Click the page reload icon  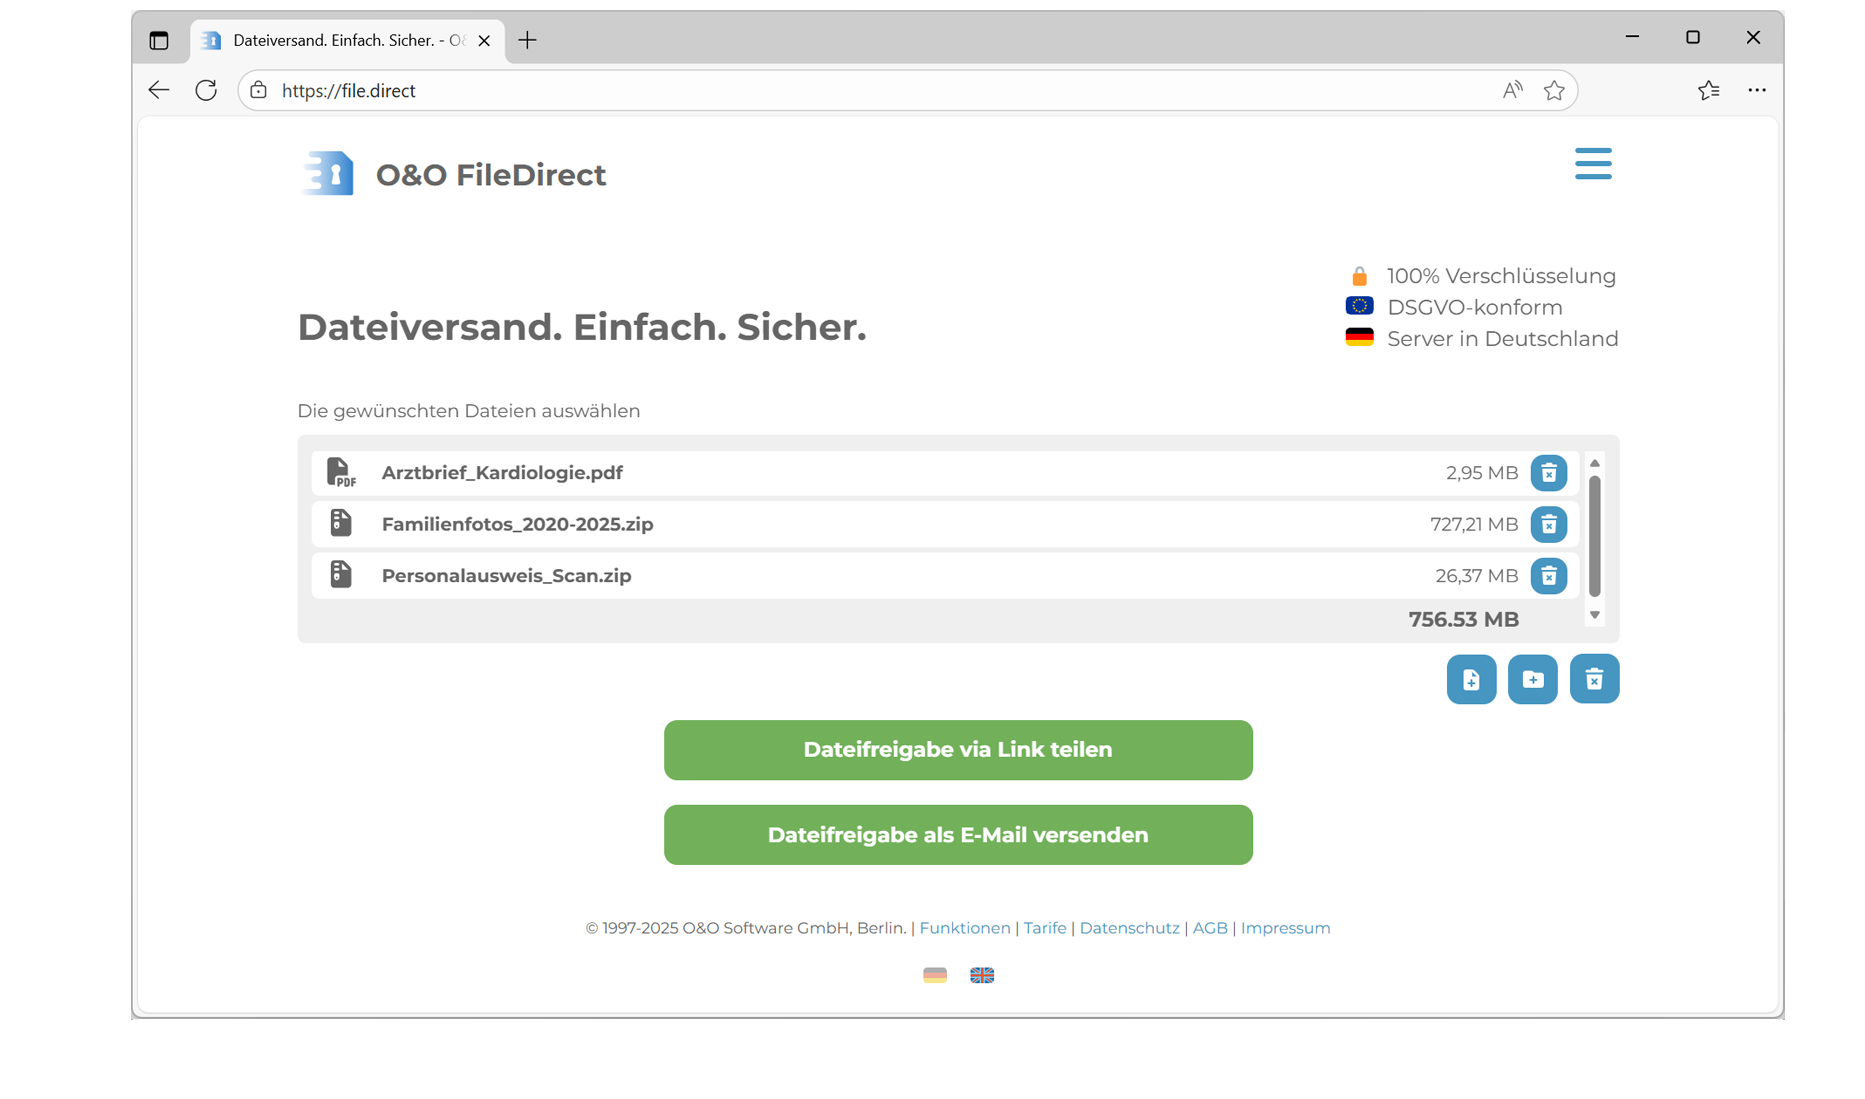(x=206, y=90)
